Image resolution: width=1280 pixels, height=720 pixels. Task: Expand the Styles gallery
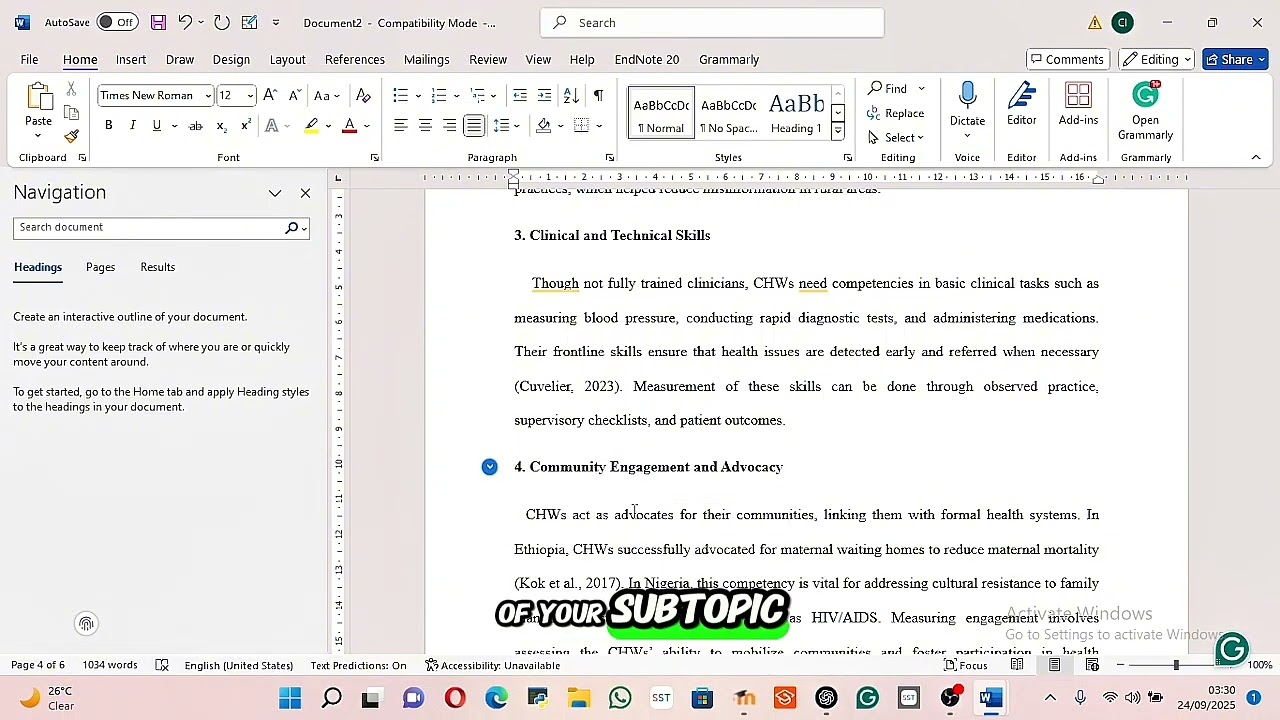coord(838,131)
